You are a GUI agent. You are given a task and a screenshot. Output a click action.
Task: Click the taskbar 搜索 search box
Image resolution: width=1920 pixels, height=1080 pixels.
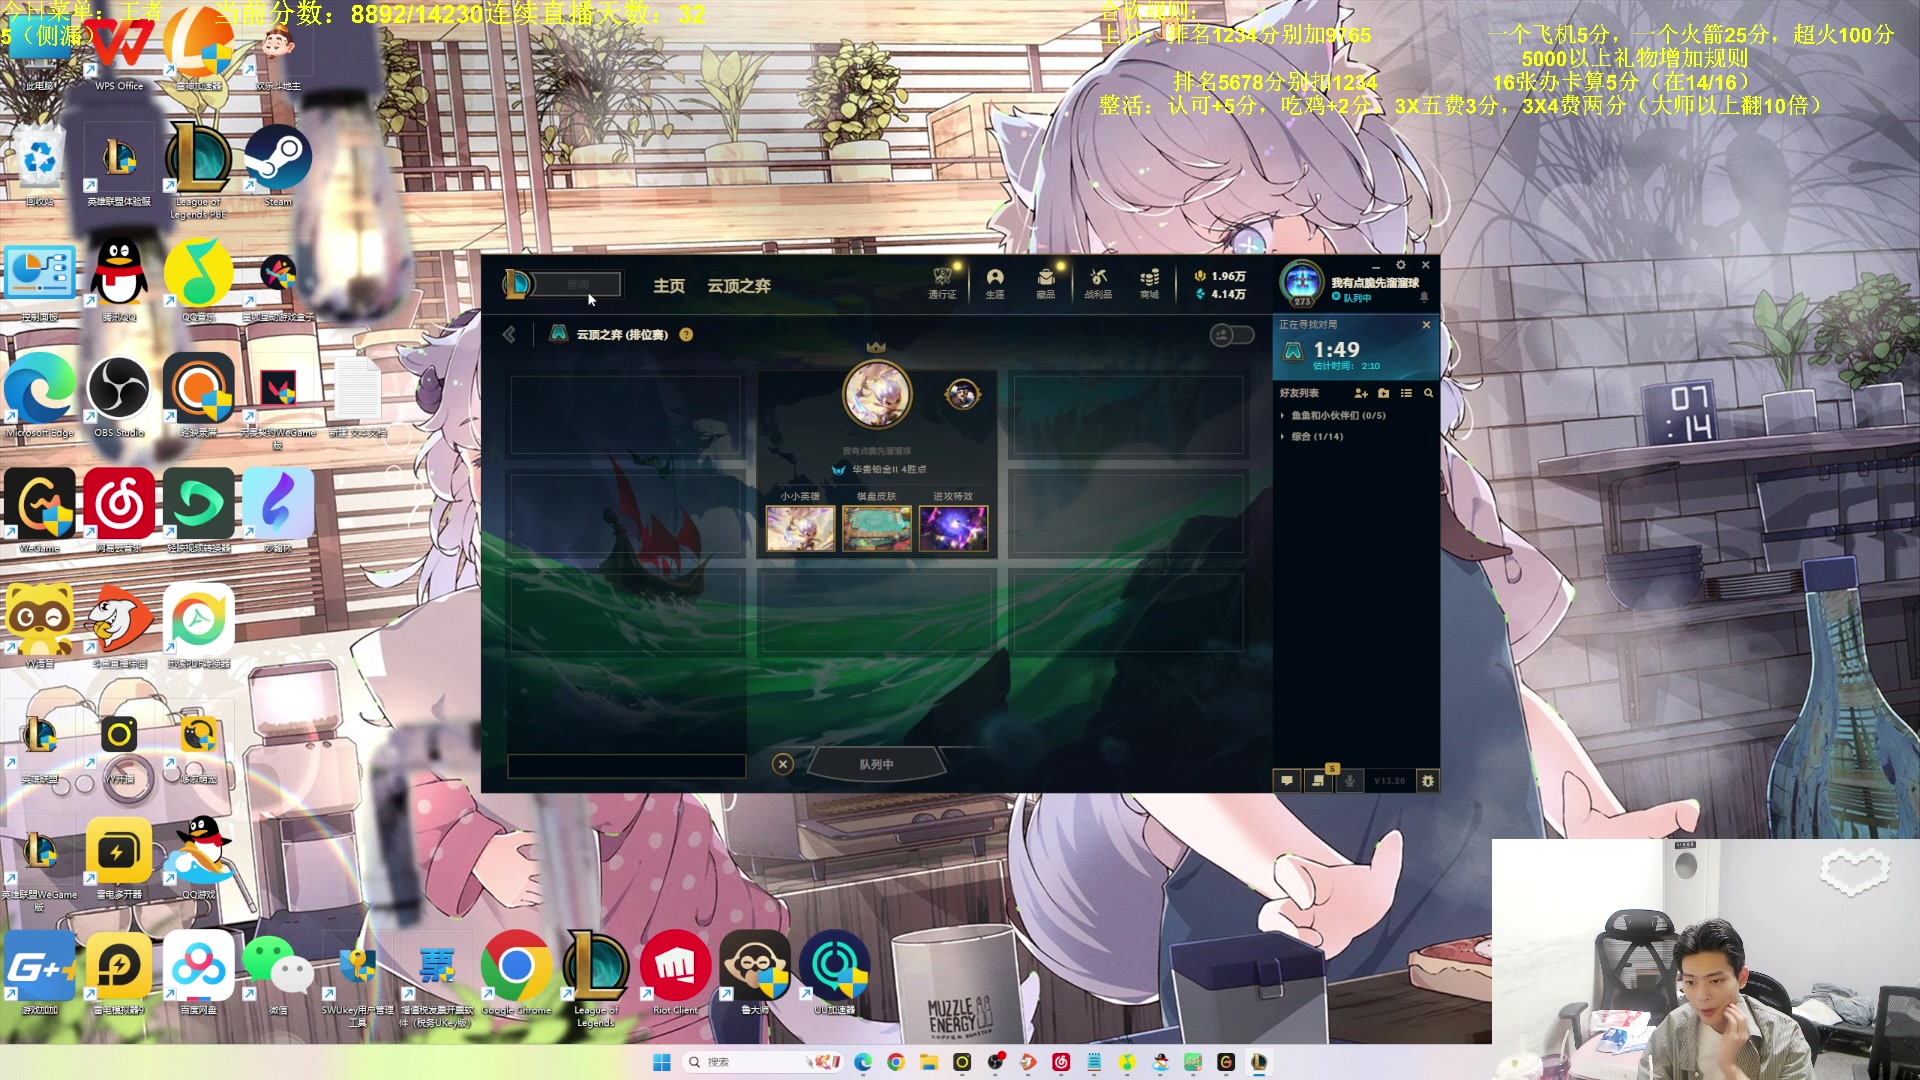click(763, 1062)
